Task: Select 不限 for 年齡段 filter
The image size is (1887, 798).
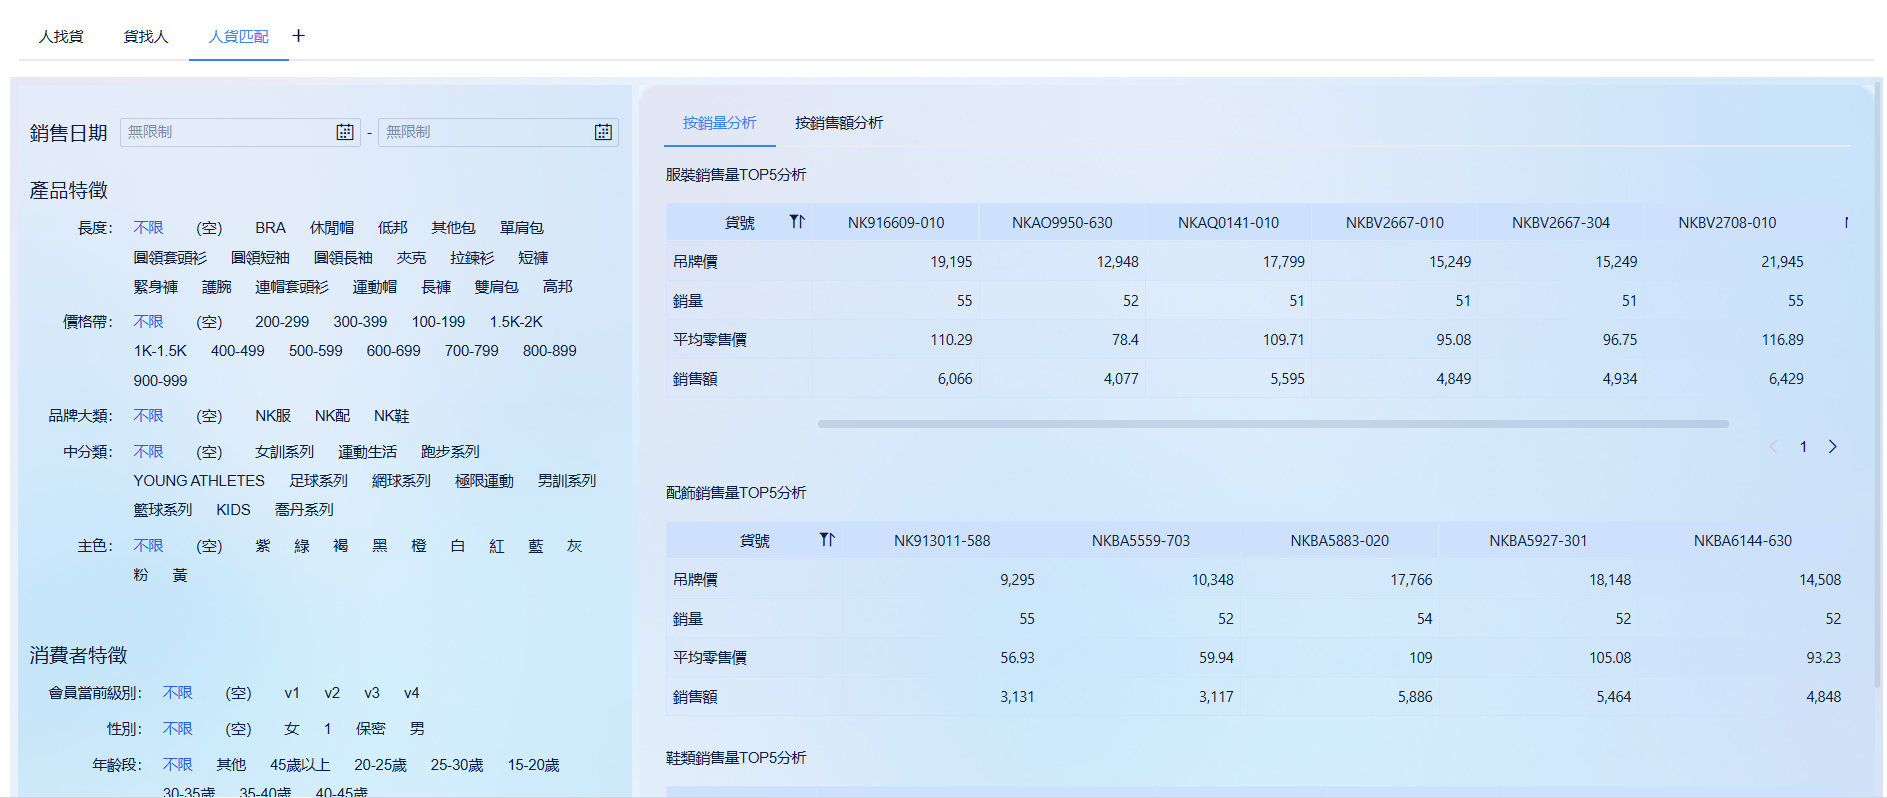Action: point(177,765)
